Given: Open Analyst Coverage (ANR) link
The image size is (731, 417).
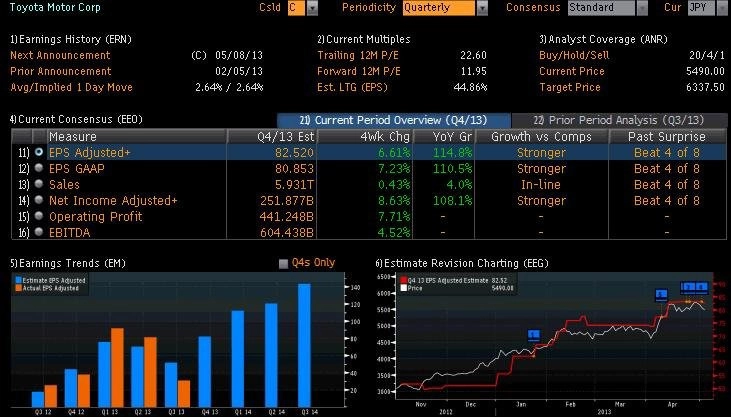Looking at the screenshot, I should [603, 39].
